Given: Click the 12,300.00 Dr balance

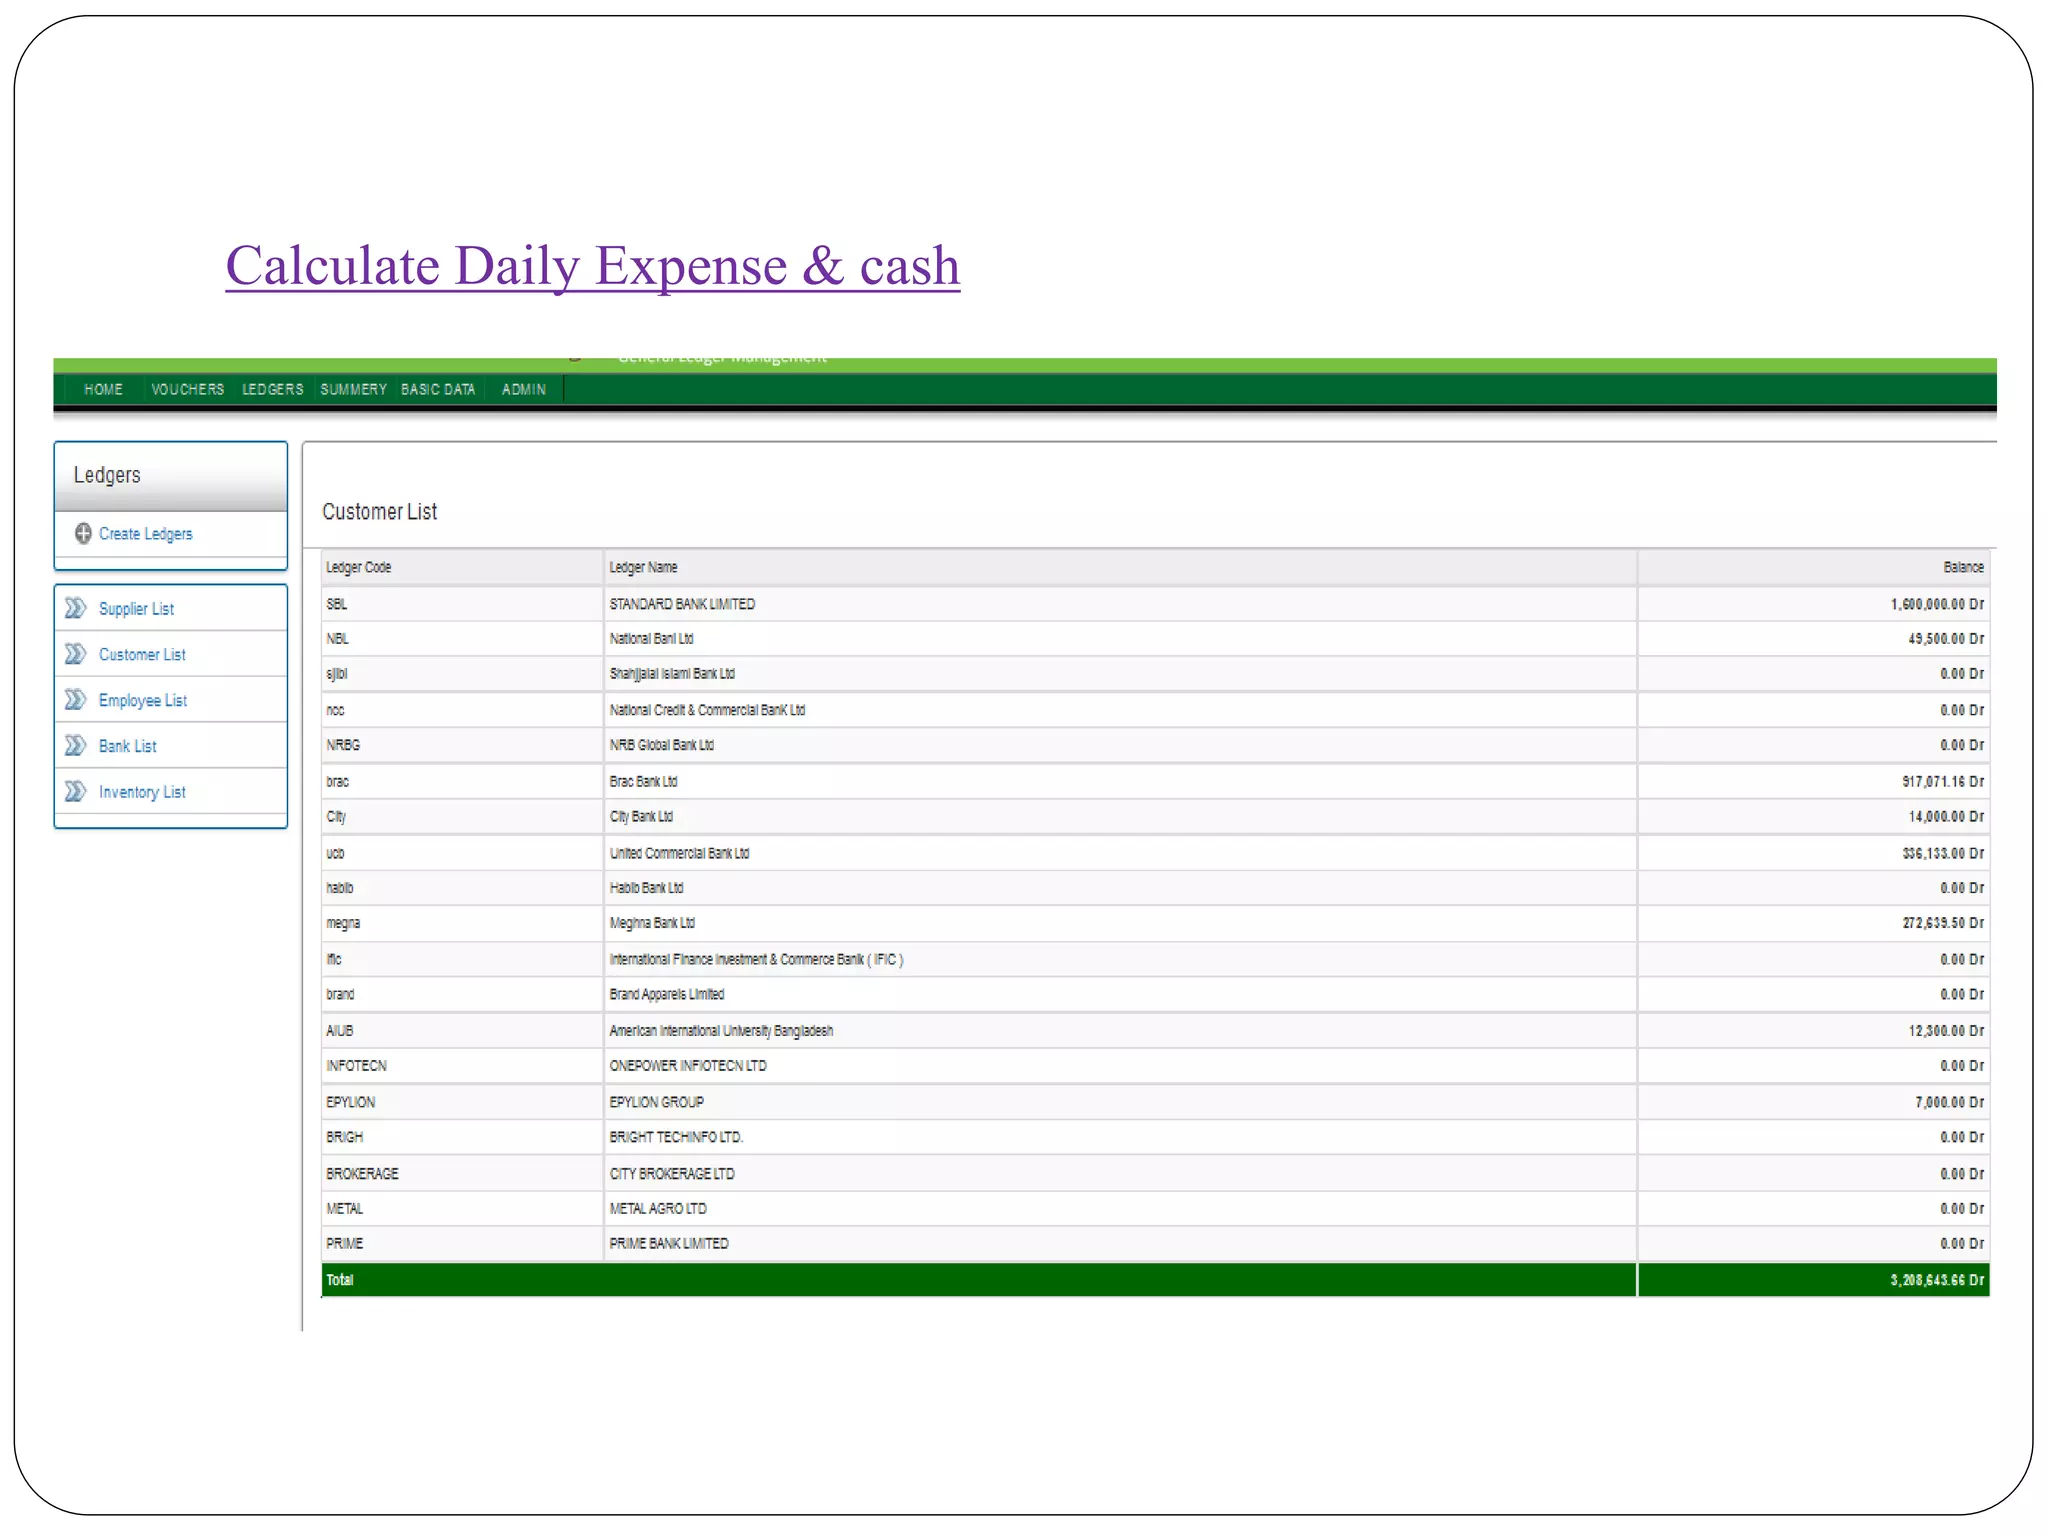Looking at the screenshot, I should [x=1946, y=1031].
